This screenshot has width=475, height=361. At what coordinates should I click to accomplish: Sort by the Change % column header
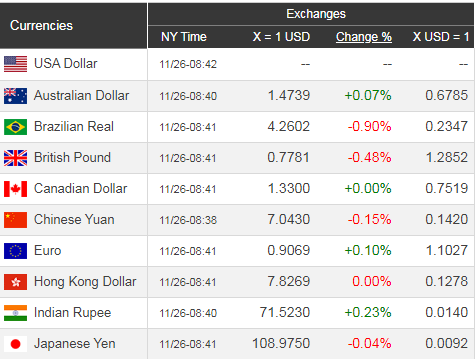pos(364,37)
